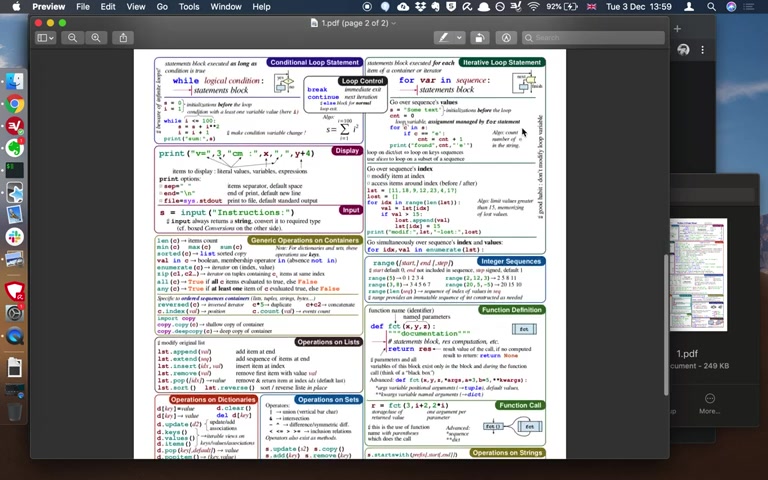The image size is (768, 480).
Task: Open the user account menu bar icon
Action: tap(689, 6)
